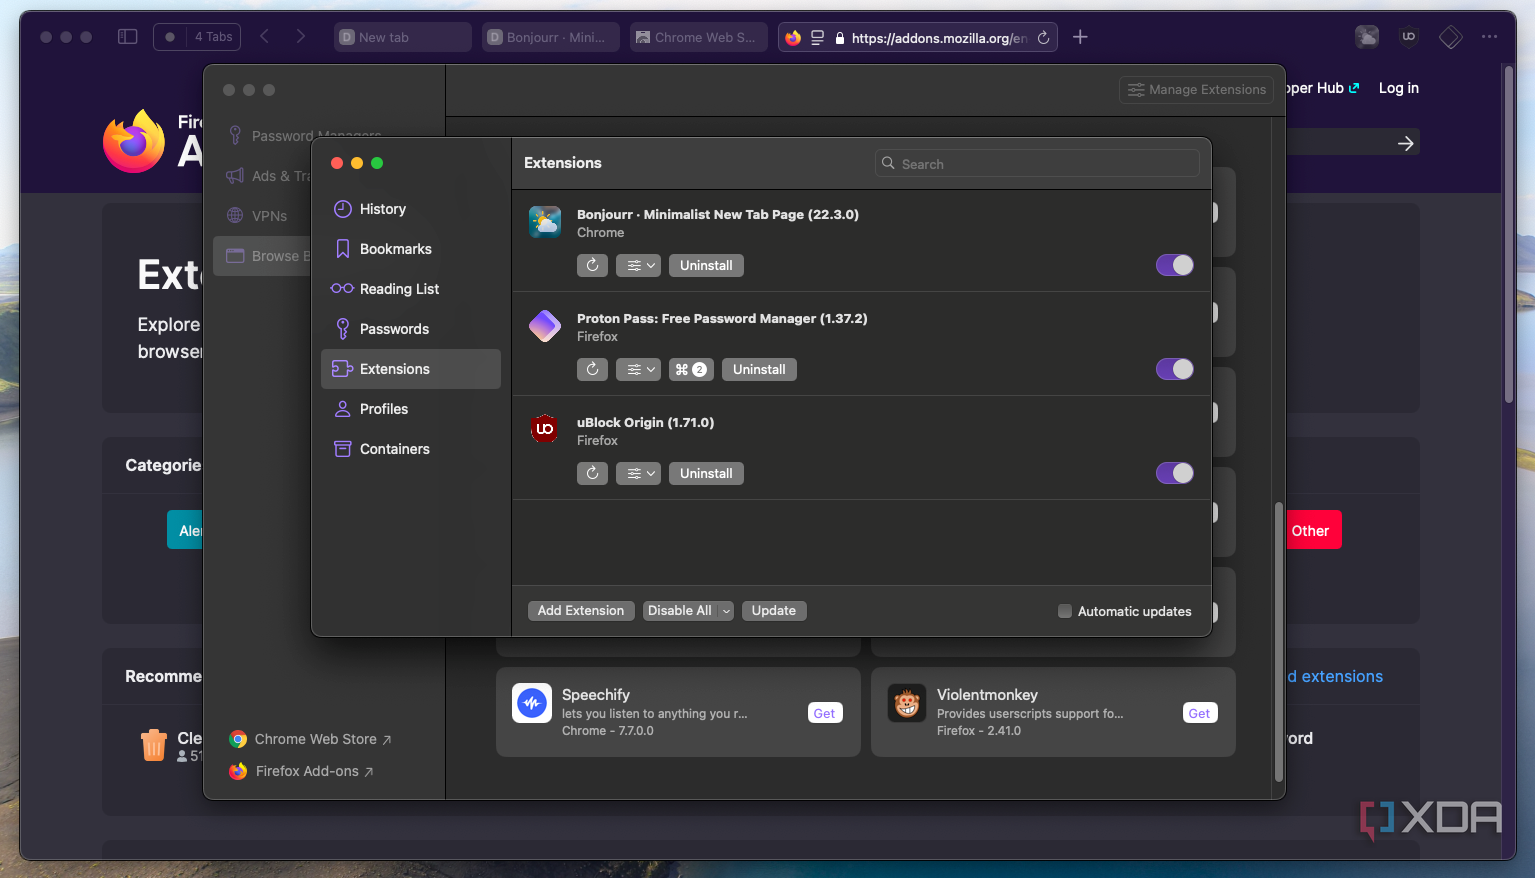1535x878 pixels.
Task: Click the uBlock Origin toolbar icon
Action: pos(1409,37)
